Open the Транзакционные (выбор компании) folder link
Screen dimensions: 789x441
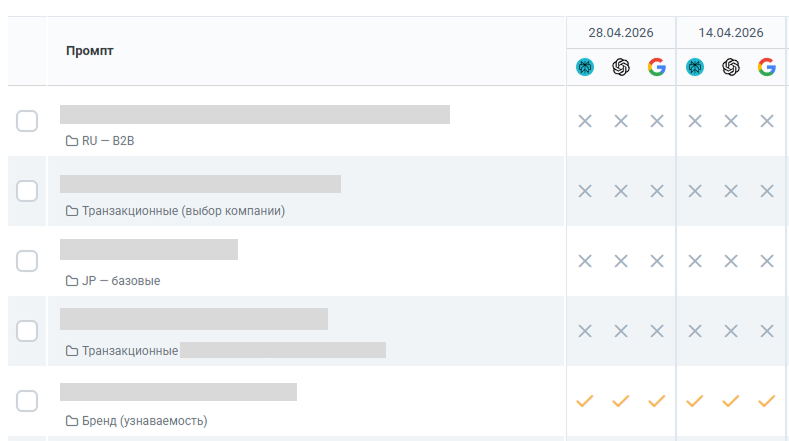pos(184,211)
